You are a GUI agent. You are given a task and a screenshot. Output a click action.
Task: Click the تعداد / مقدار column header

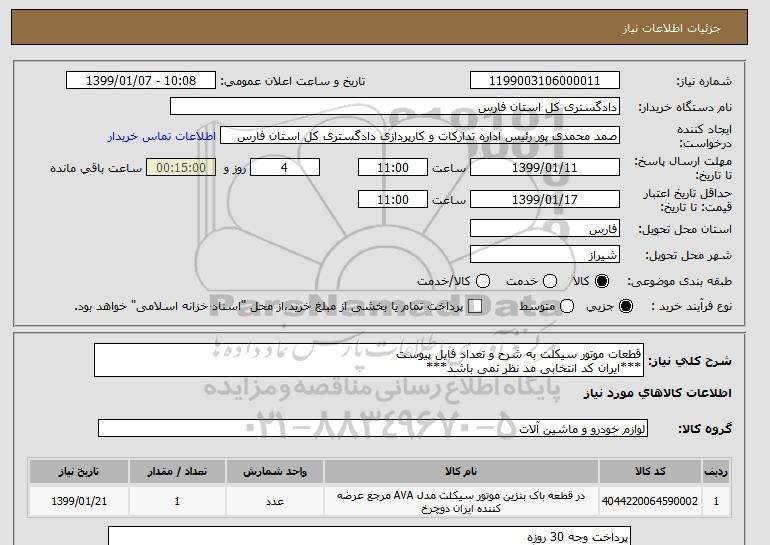(177, 471)
